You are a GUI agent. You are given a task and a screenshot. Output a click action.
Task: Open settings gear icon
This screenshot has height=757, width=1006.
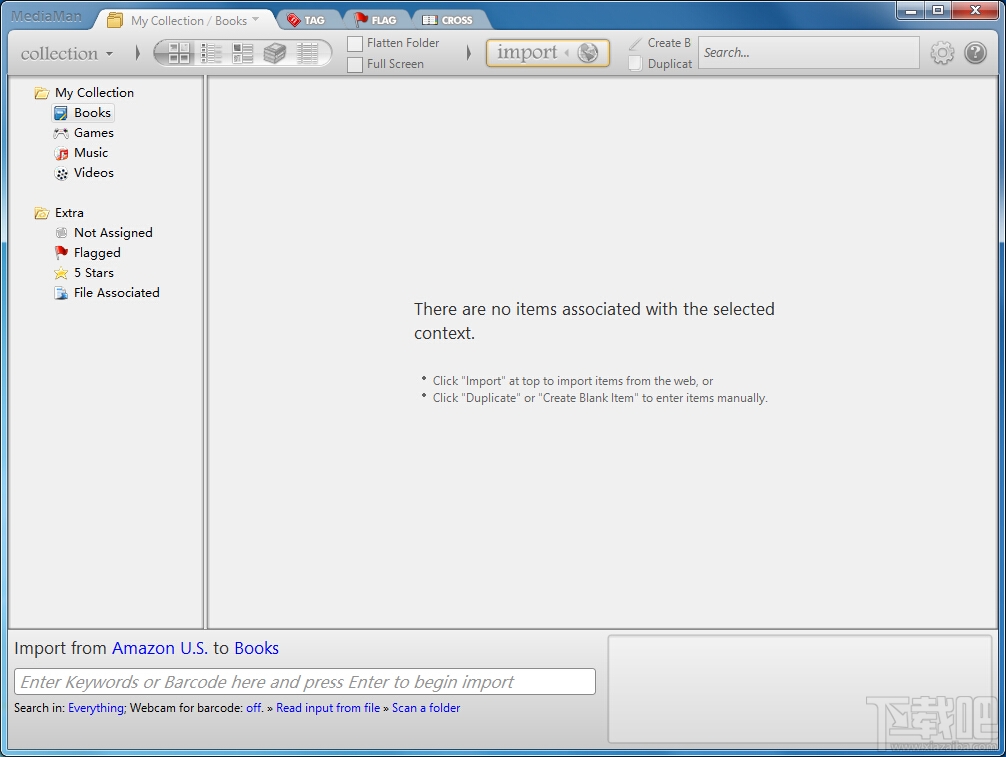click(x=942, y=53)
